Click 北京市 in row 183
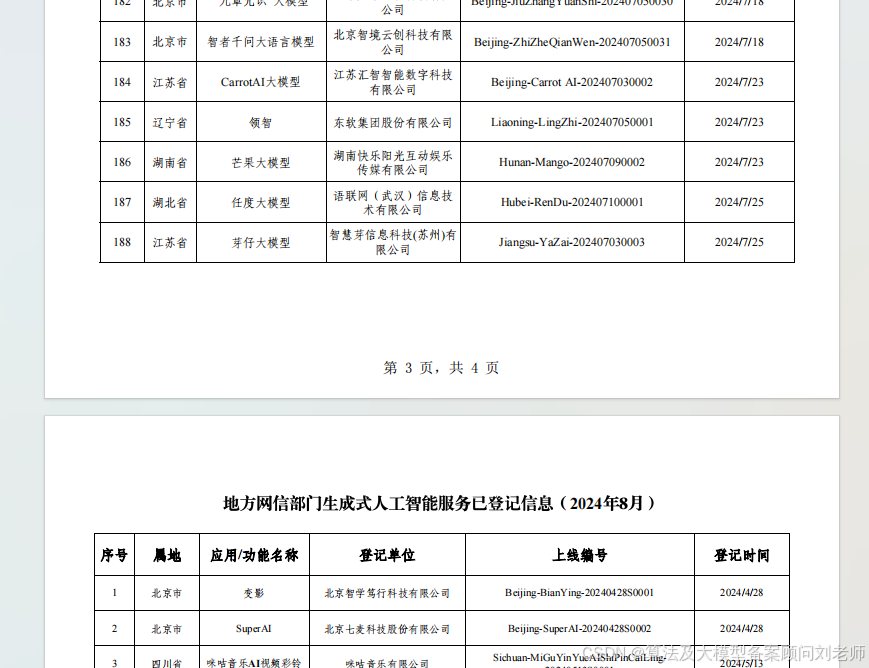The height and width of the screenshot is (668, 869). point(170,42)
